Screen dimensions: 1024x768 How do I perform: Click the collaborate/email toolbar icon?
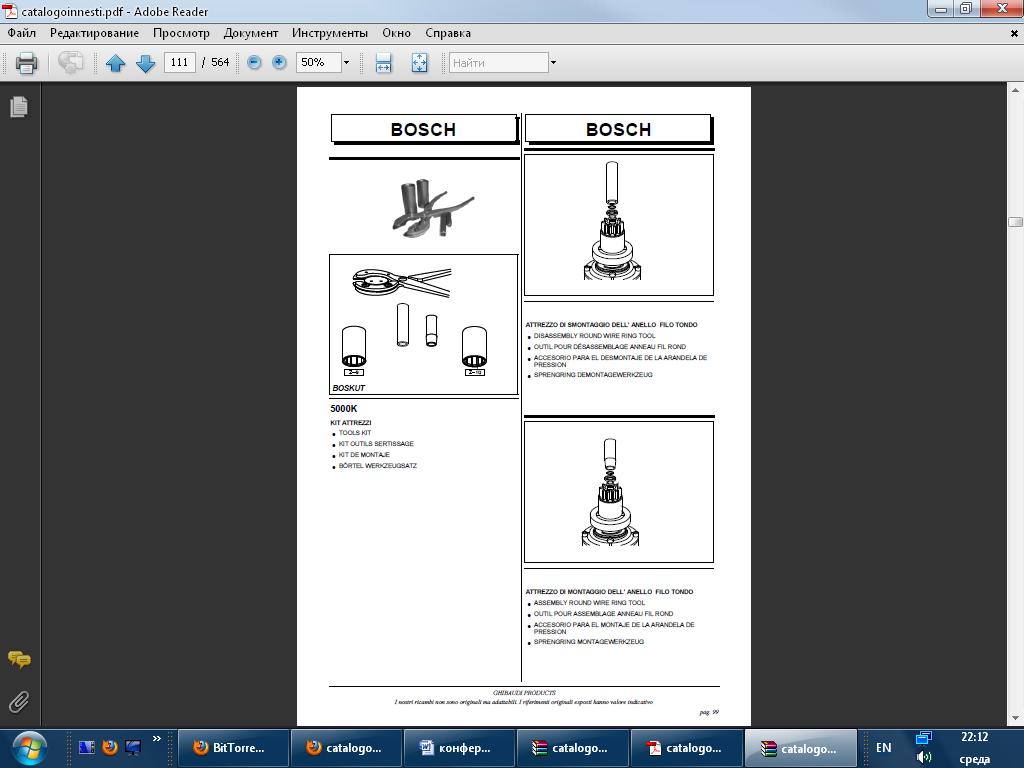(70, 63)
